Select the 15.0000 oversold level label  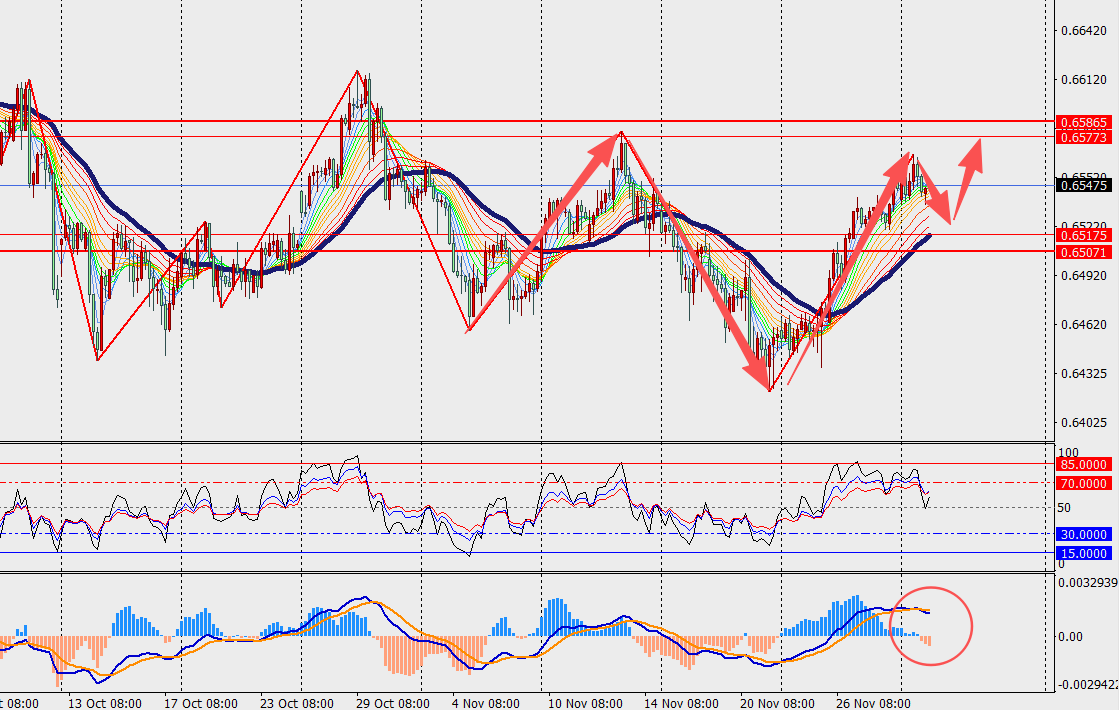(1083, 553)
